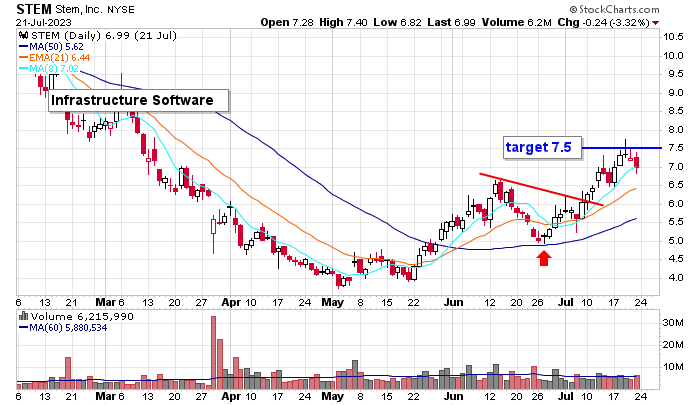Click the copyright symbol before StockCharts.com

[x=573, y=9]
